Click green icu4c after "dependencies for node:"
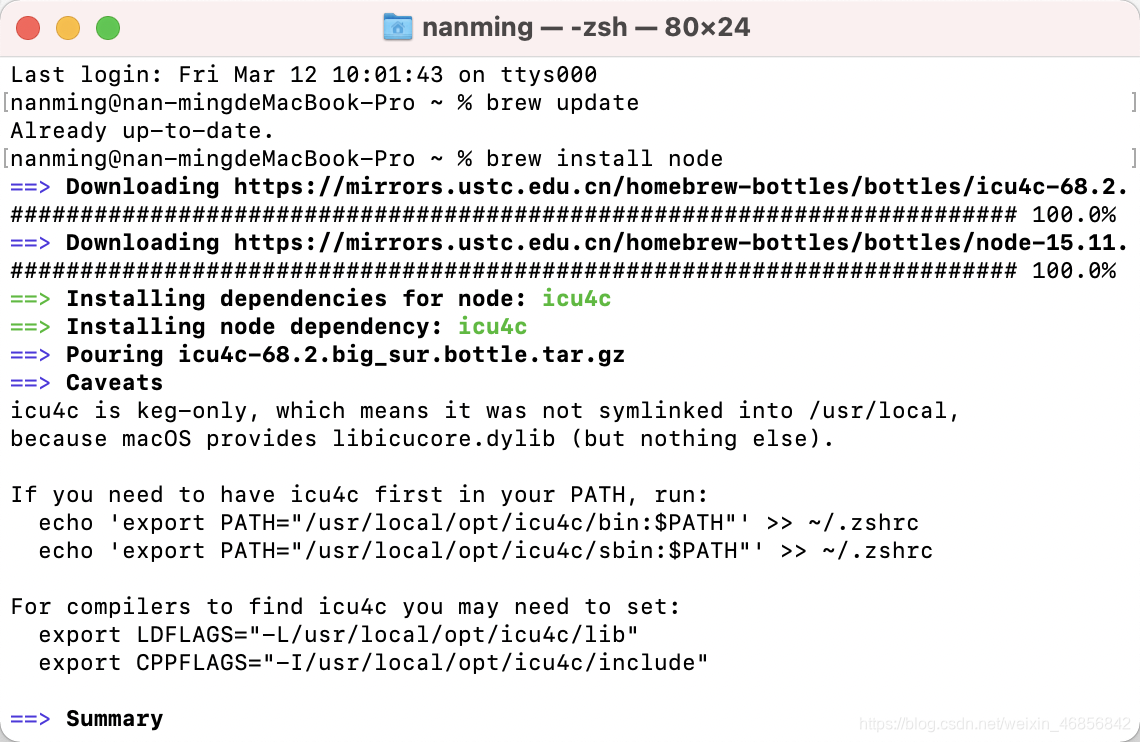 [x=576, y=299]
